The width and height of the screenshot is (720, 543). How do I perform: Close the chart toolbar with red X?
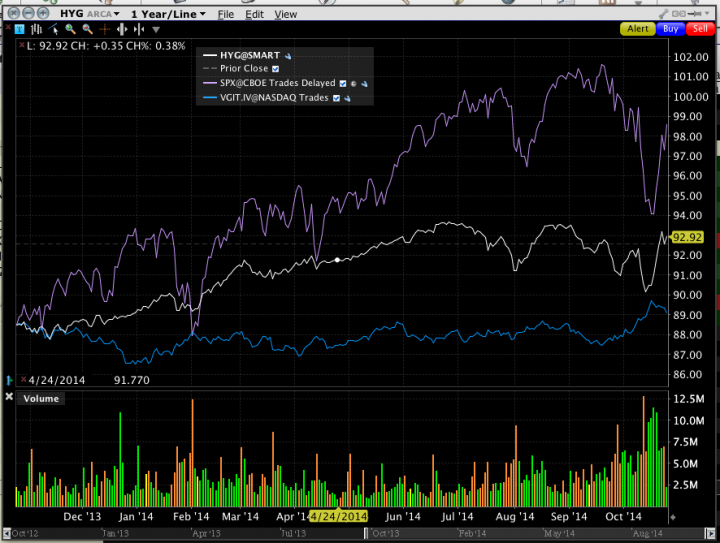(8, 28)
